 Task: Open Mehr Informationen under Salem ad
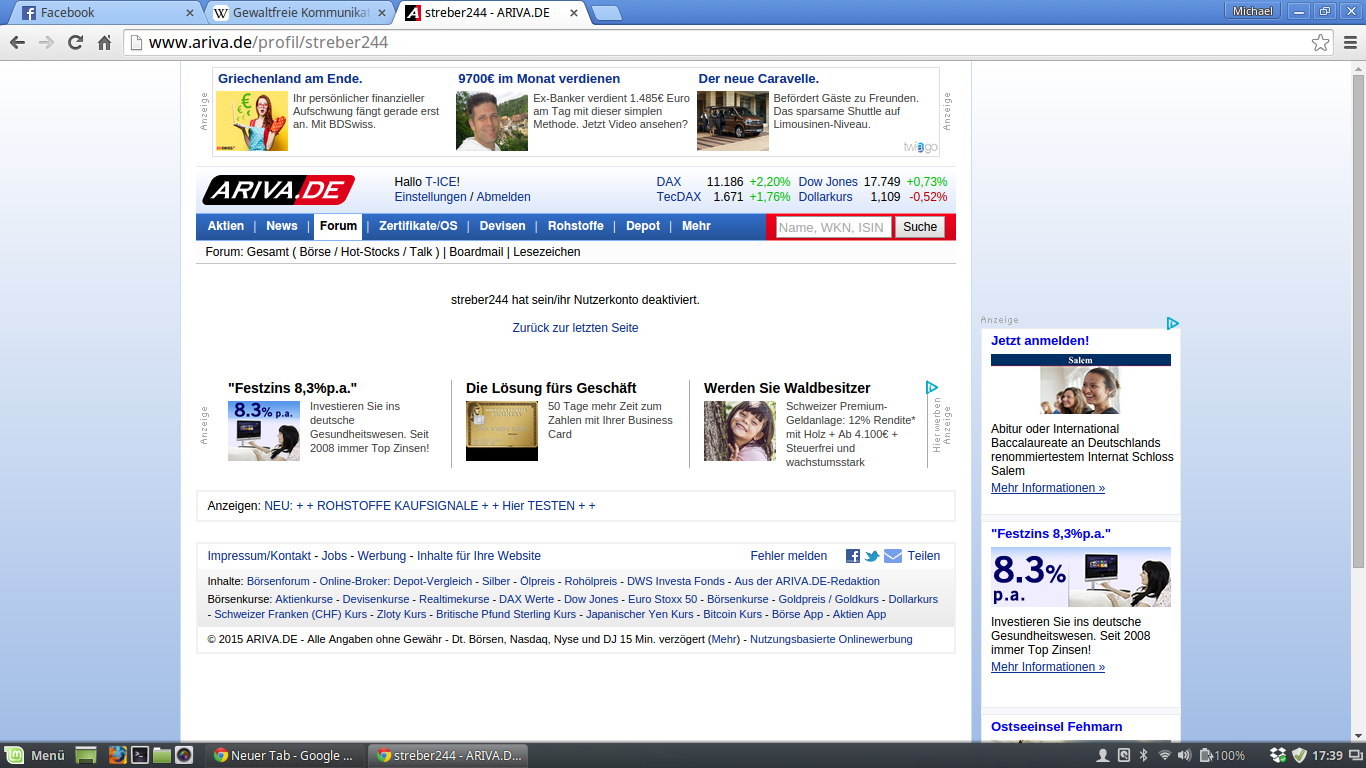click(1048, 488)
